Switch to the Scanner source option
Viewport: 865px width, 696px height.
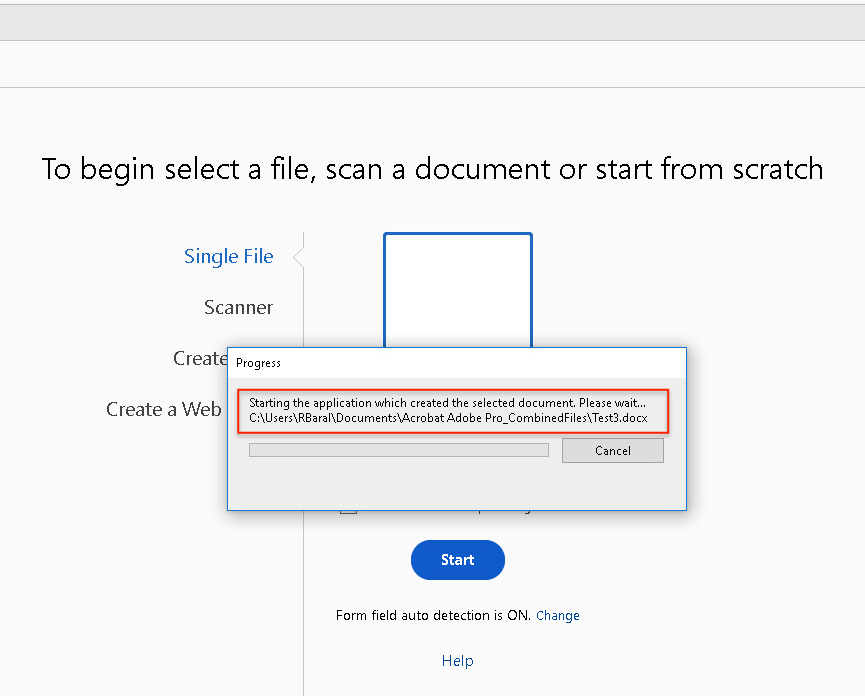click(x=238, y=308)
